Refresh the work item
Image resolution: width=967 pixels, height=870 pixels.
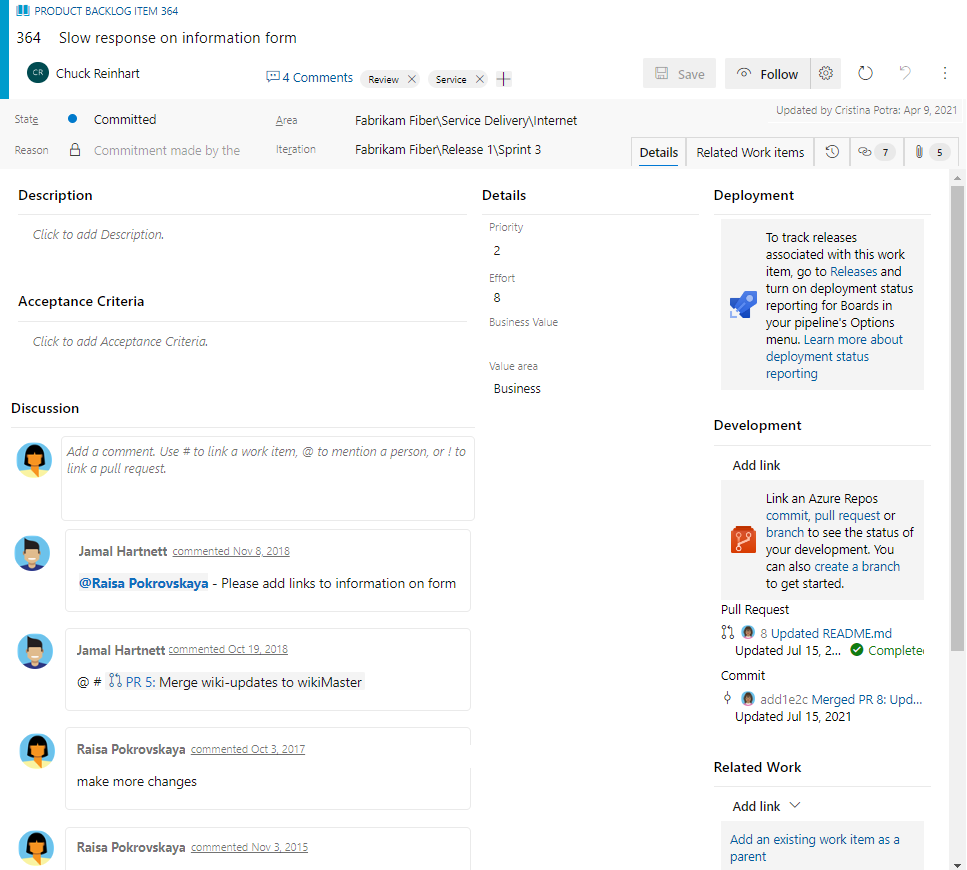865,73
